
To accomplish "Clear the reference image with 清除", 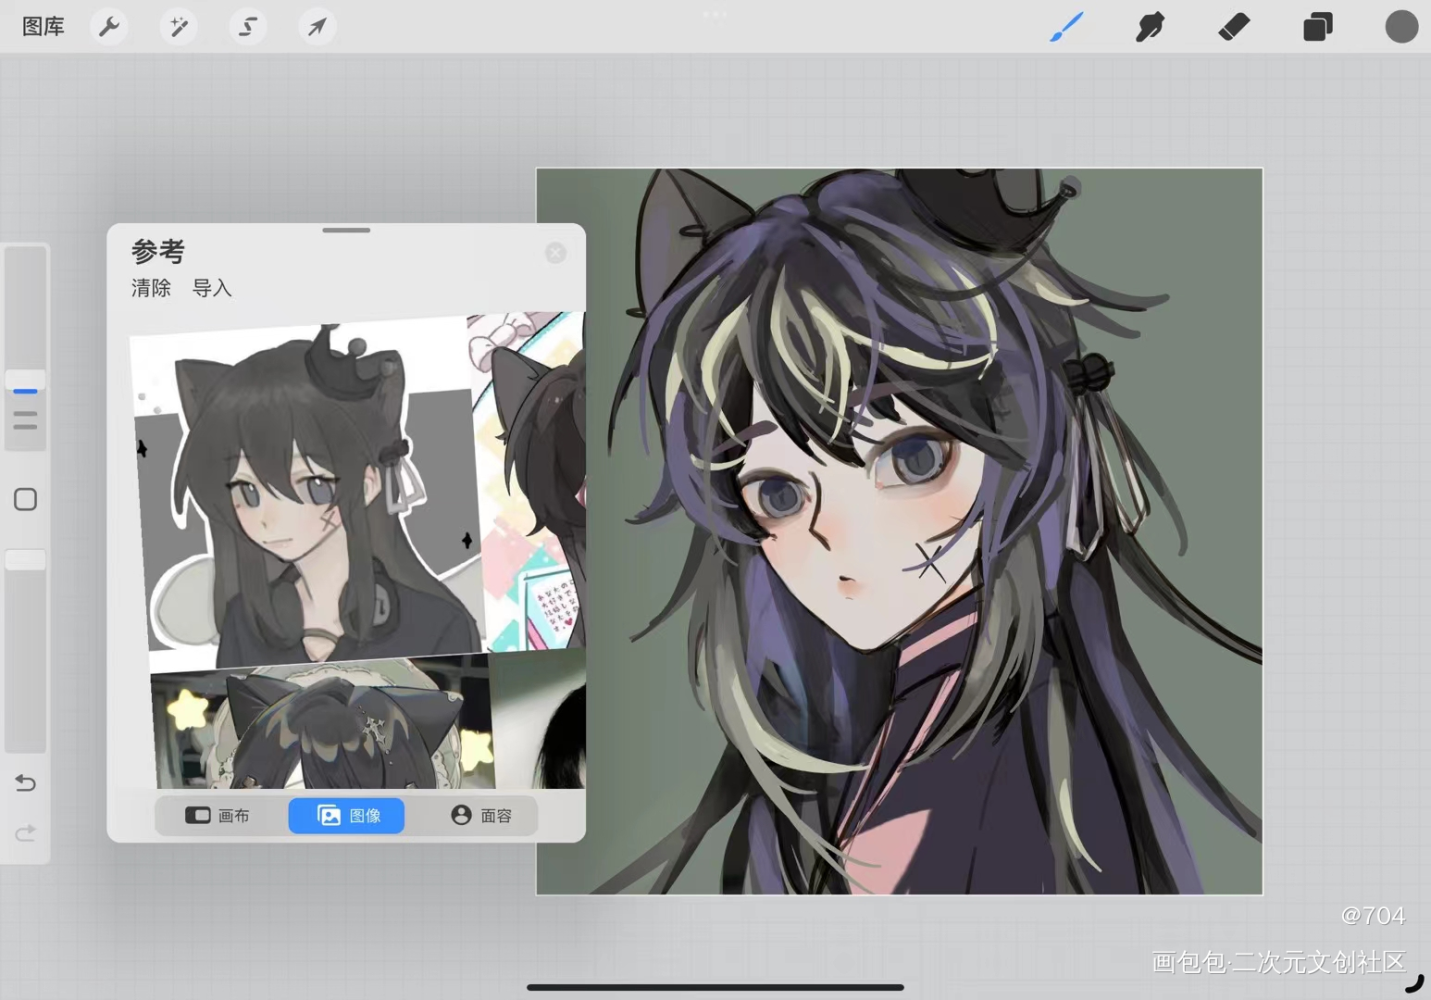I will pos(151,289).
